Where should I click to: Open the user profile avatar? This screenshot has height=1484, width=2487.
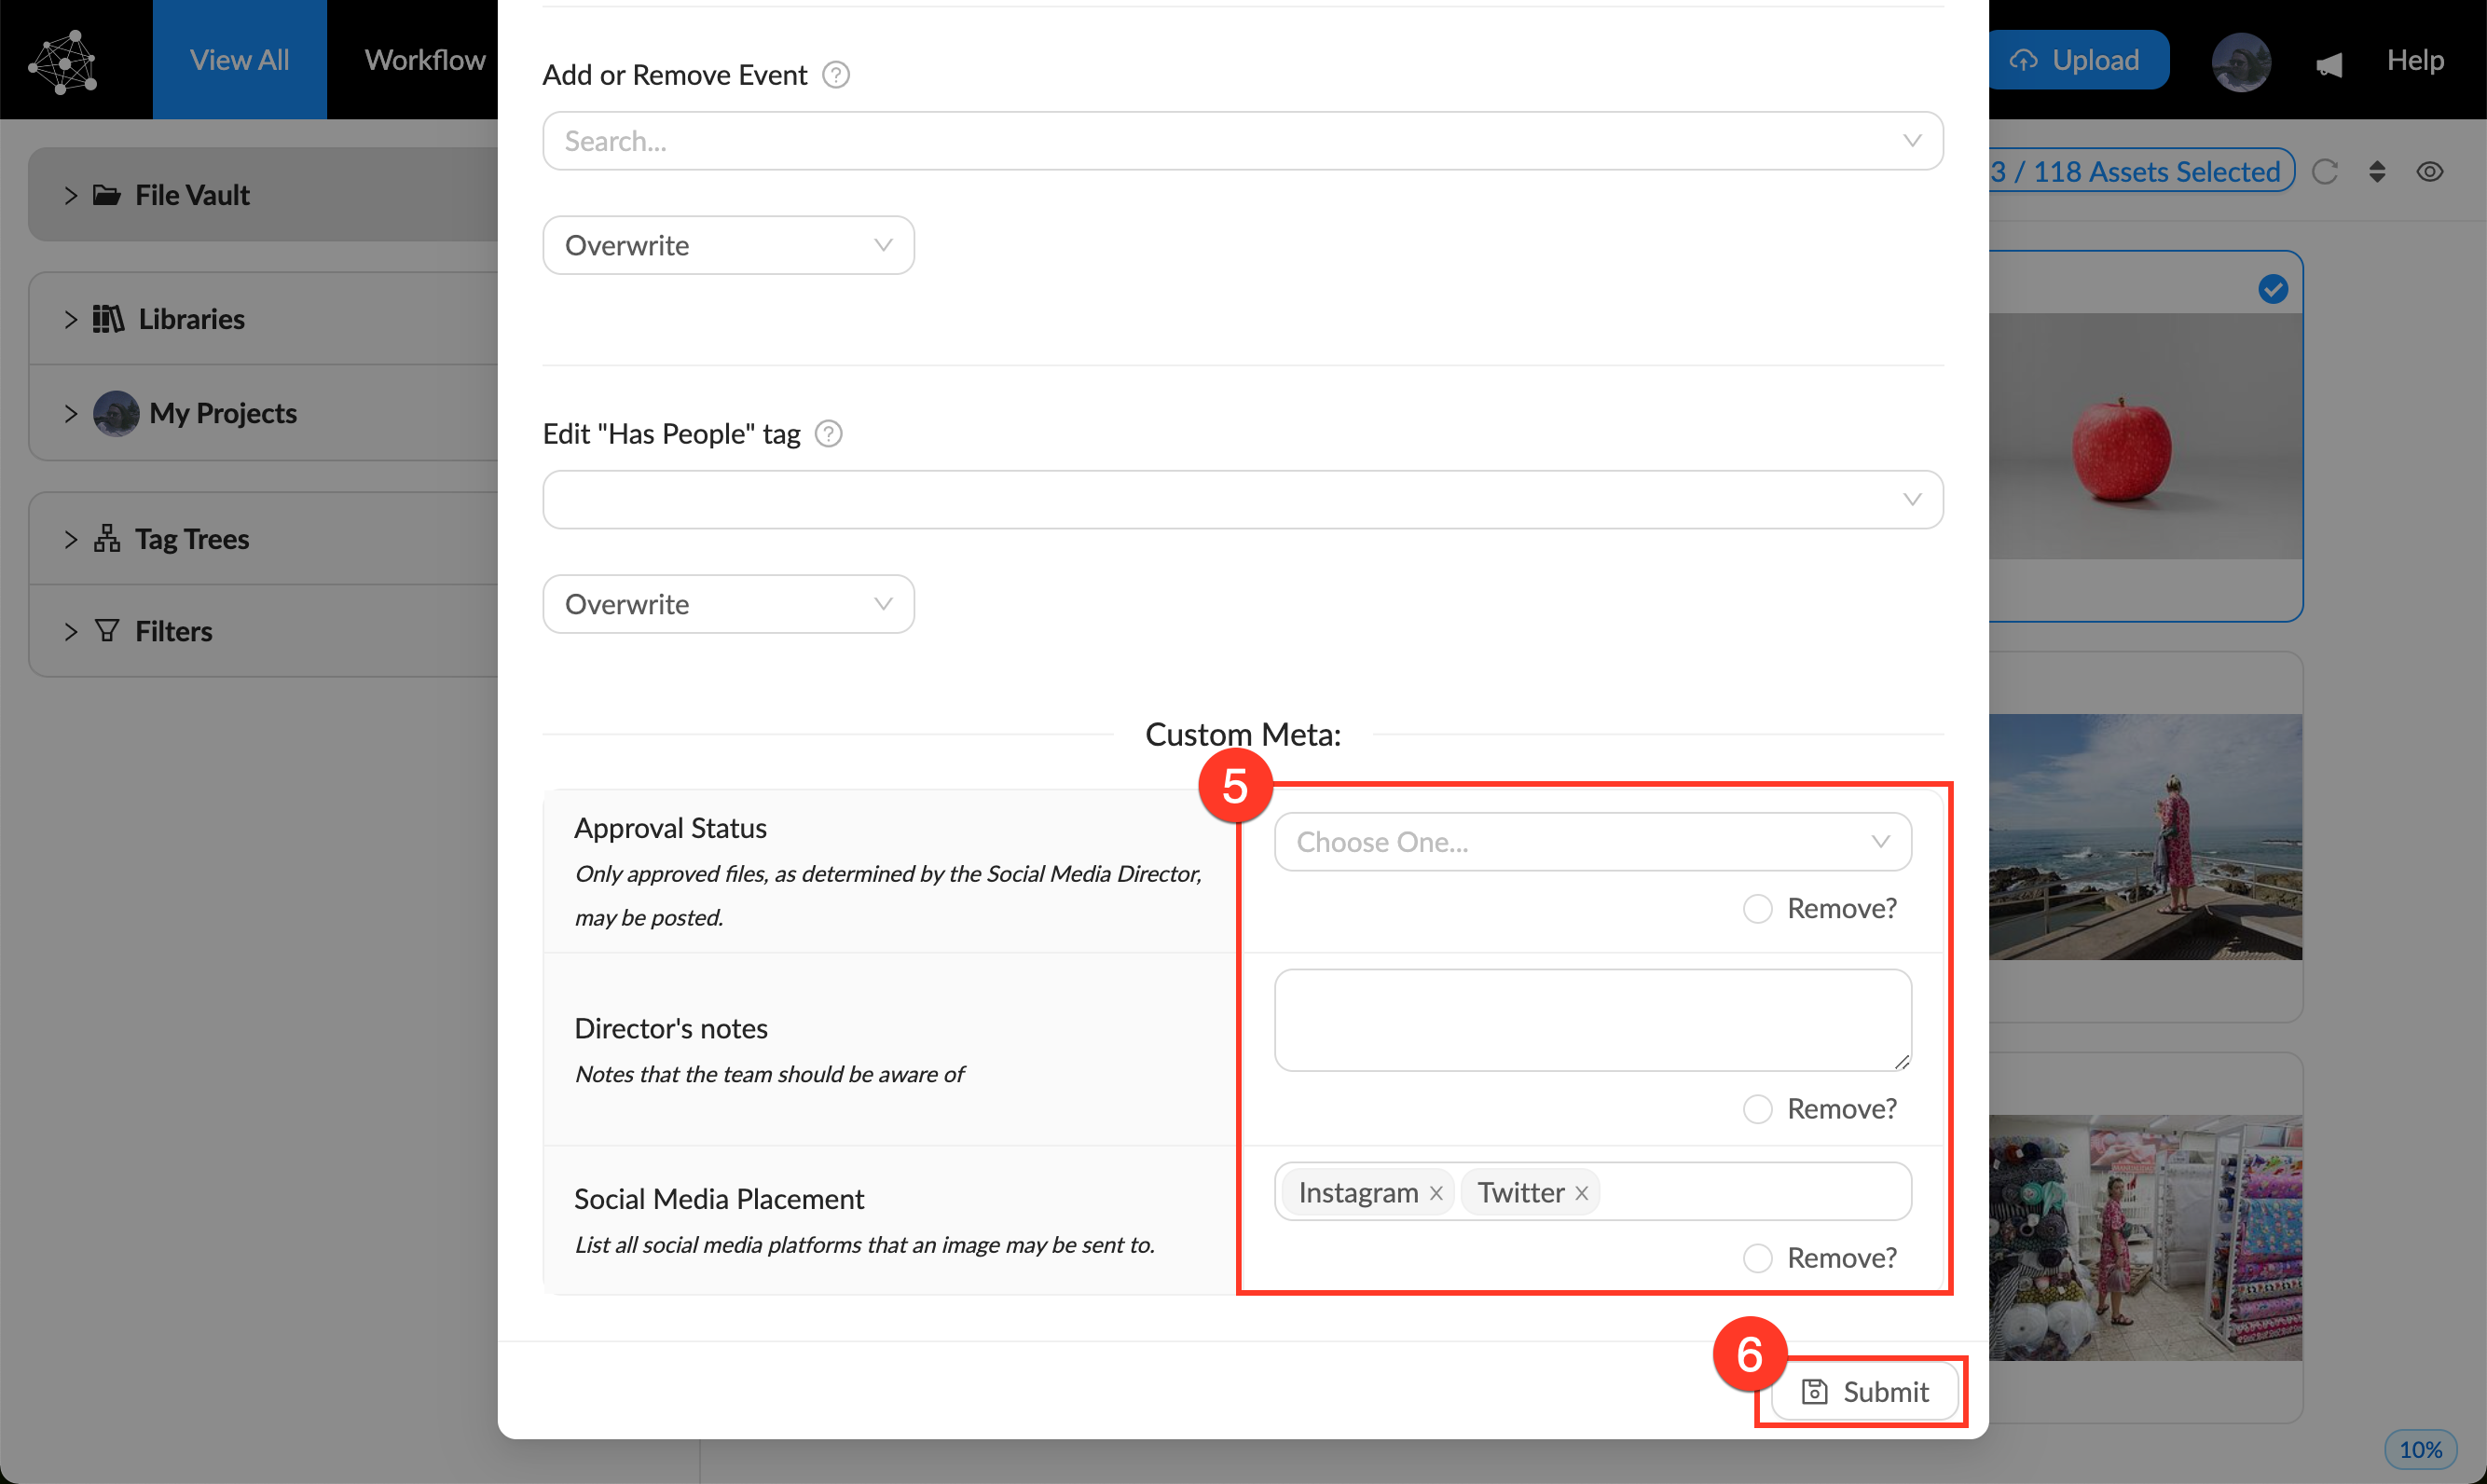(x=2241, y=62)
